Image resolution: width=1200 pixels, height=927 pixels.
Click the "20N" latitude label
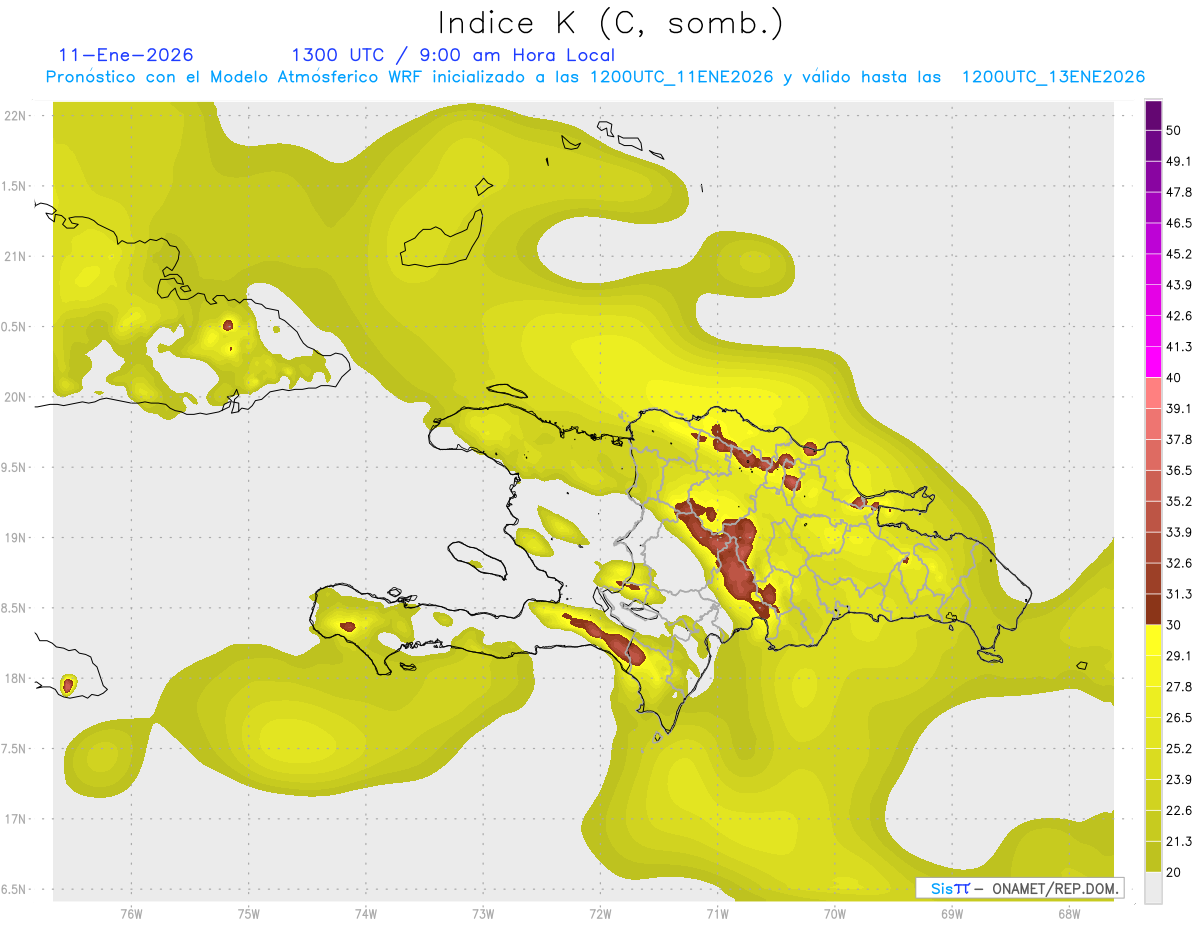click(x=15, y=397)
